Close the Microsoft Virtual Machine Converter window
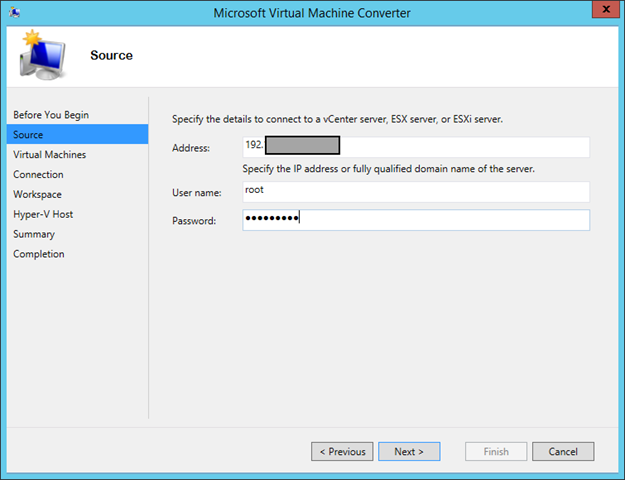Viewport: 625px width, 480px height. pyautogui.click(x=606, y=9)
